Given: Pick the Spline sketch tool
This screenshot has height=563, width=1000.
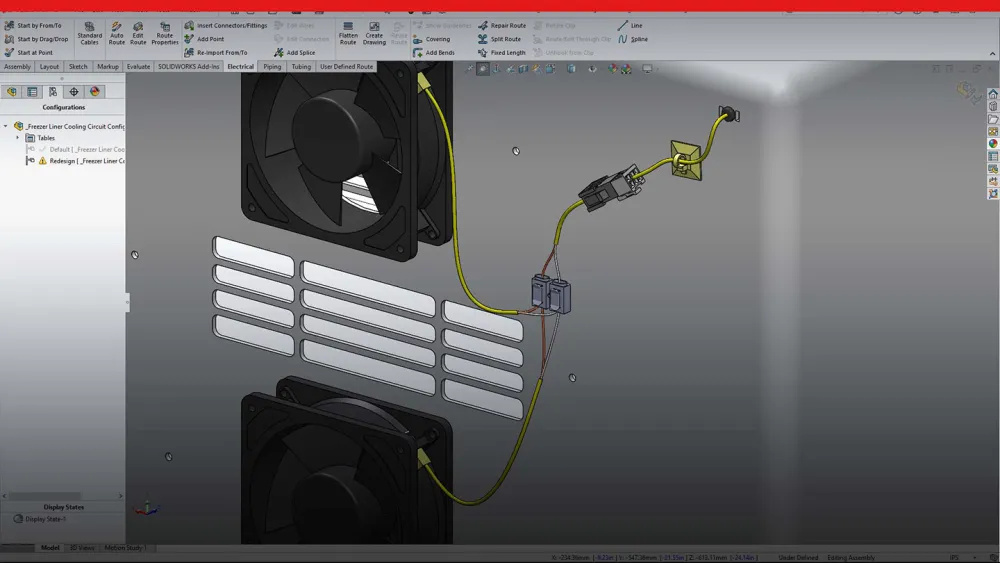Looking at the screenshot, I should (633, 39).
